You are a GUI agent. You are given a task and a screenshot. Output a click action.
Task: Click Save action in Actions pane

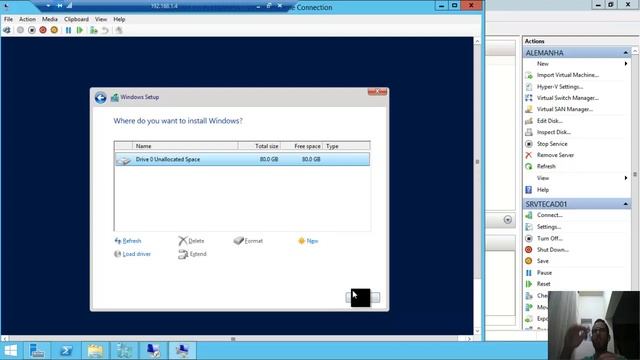[543, 261]
